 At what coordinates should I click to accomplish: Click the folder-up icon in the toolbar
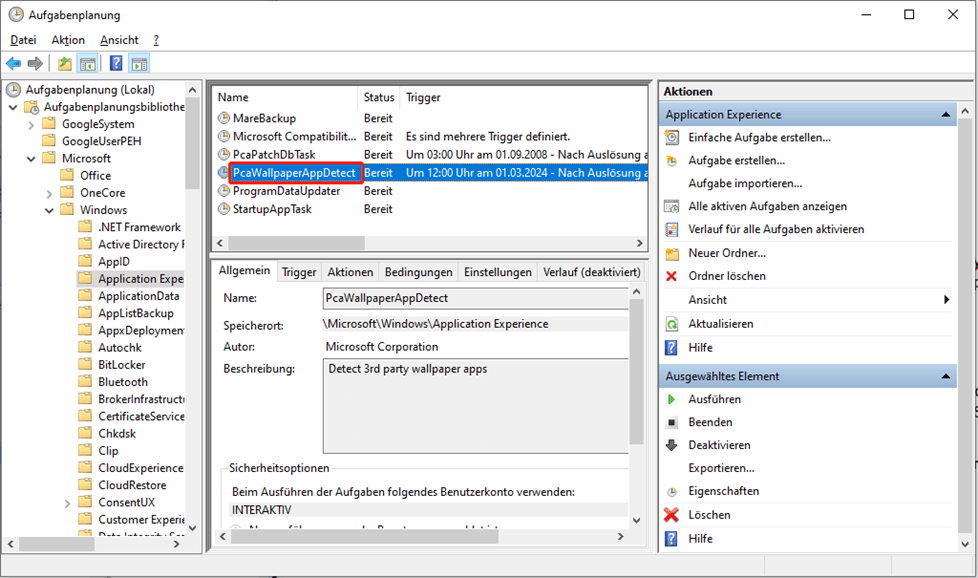(65, 64)
